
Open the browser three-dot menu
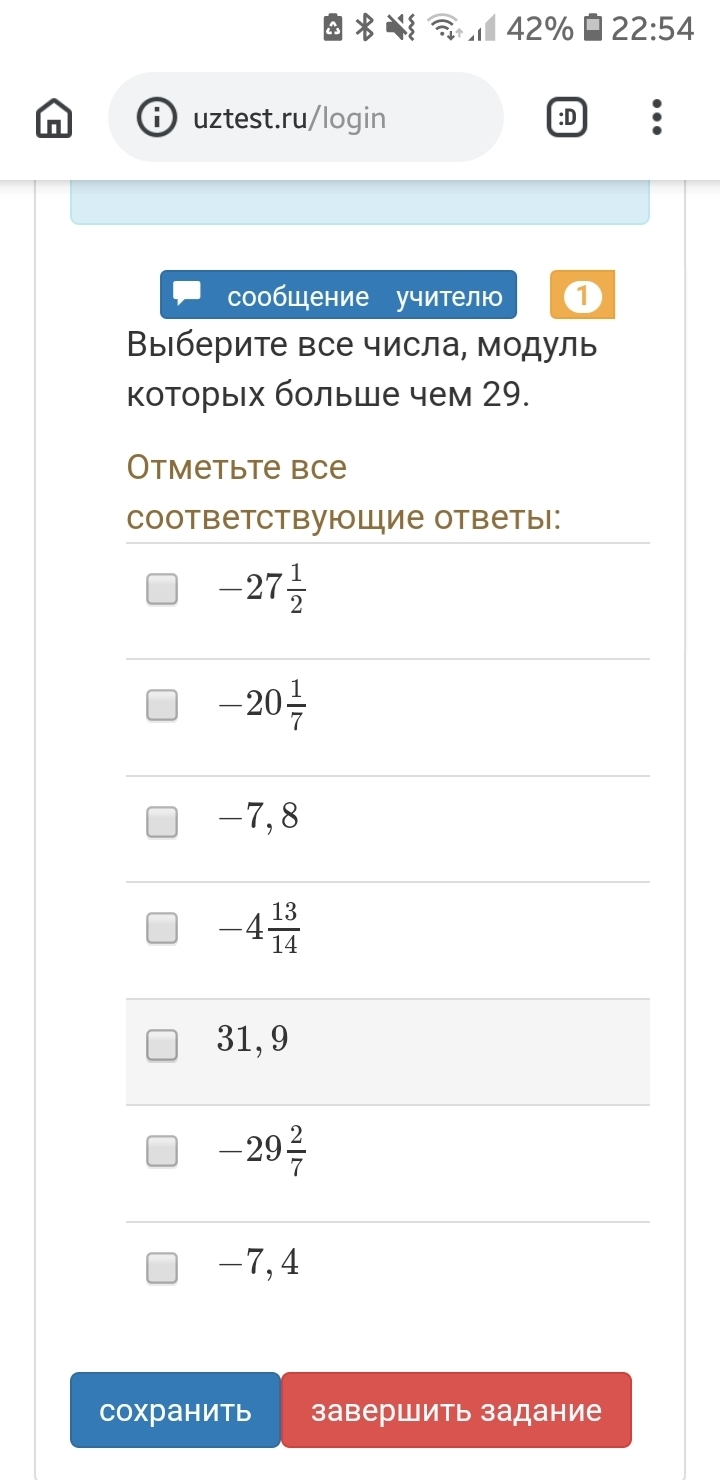657,118
